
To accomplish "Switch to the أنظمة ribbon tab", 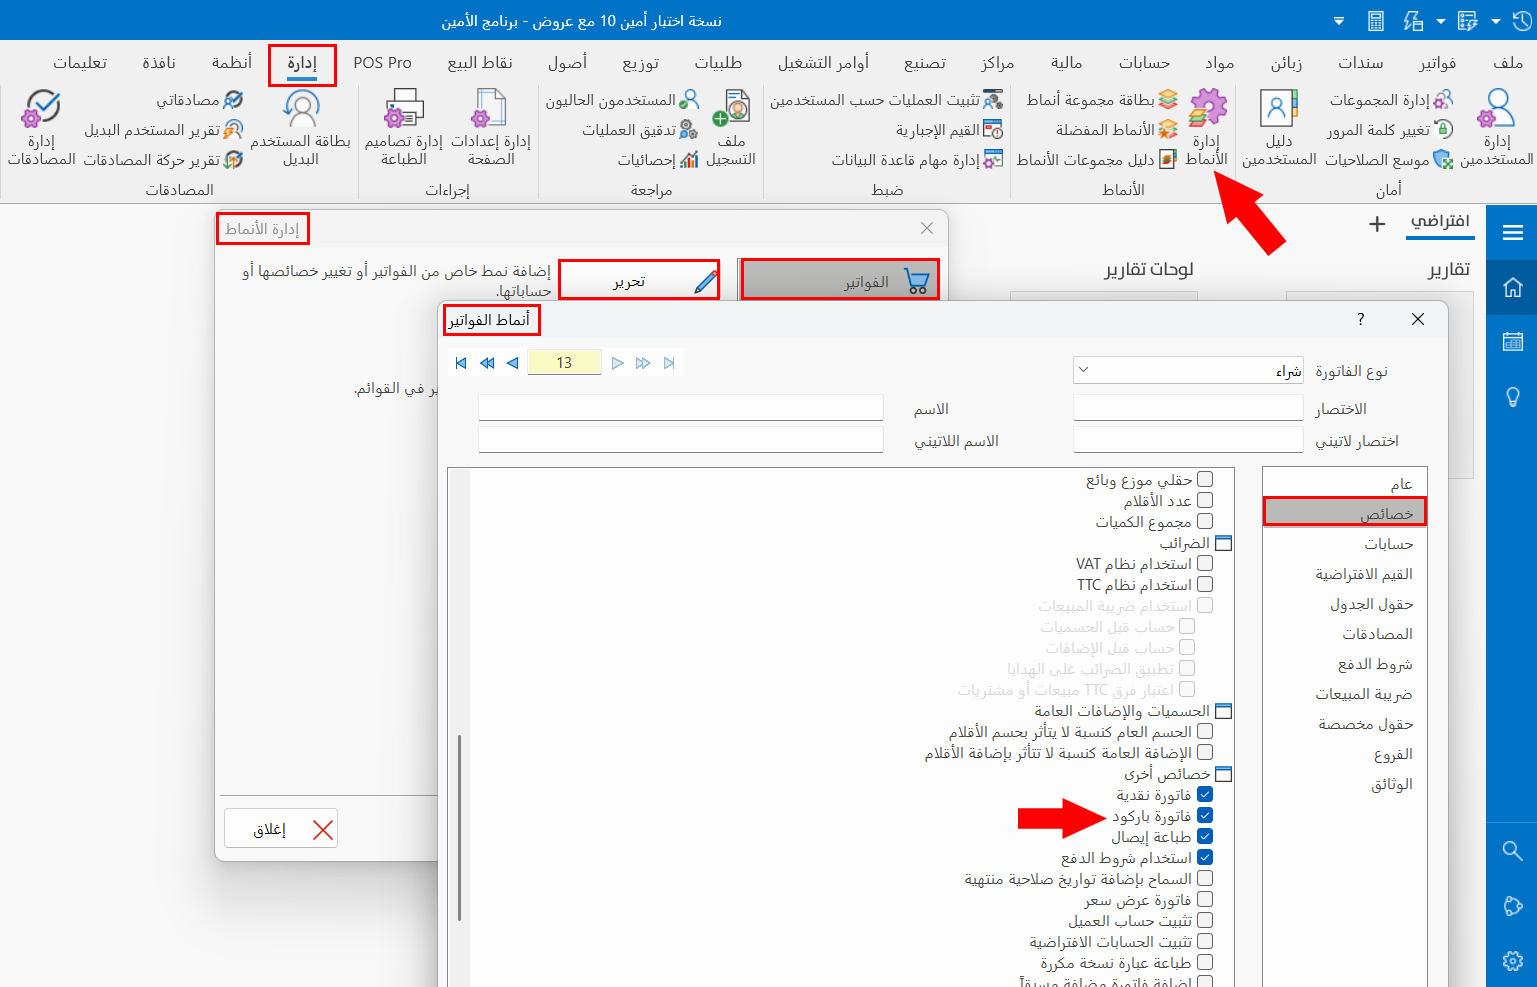I will pyautogui.click(x=231, y=61).
